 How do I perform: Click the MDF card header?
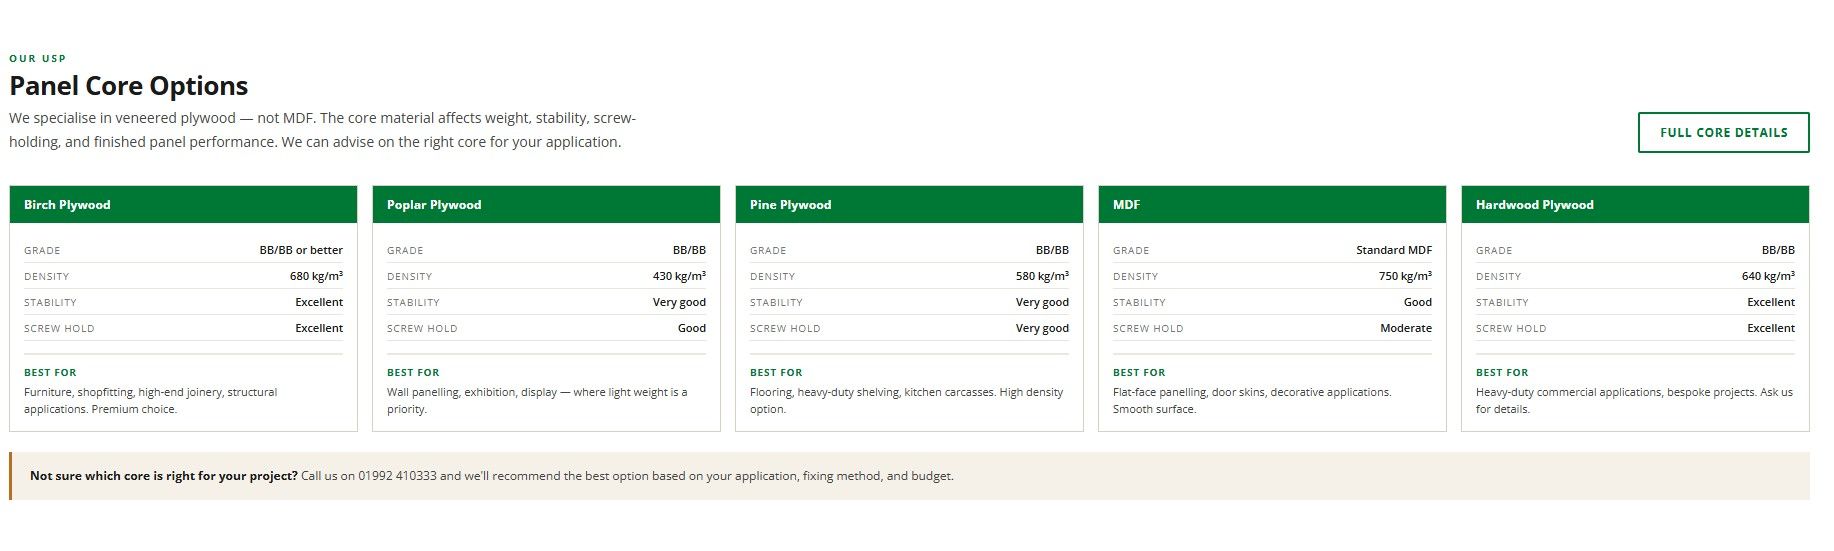click(1272, 205)
